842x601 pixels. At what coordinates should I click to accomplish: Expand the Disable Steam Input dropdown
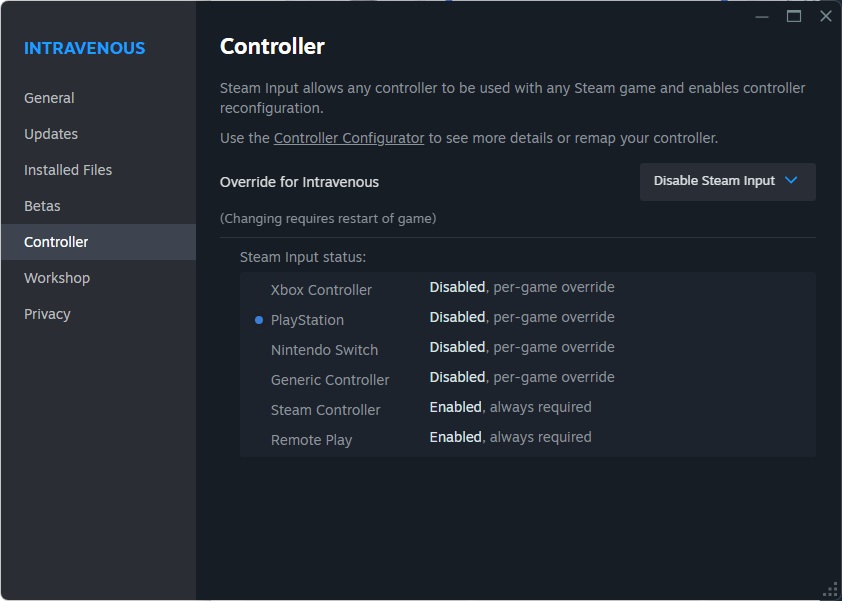[x=727, y=181]
